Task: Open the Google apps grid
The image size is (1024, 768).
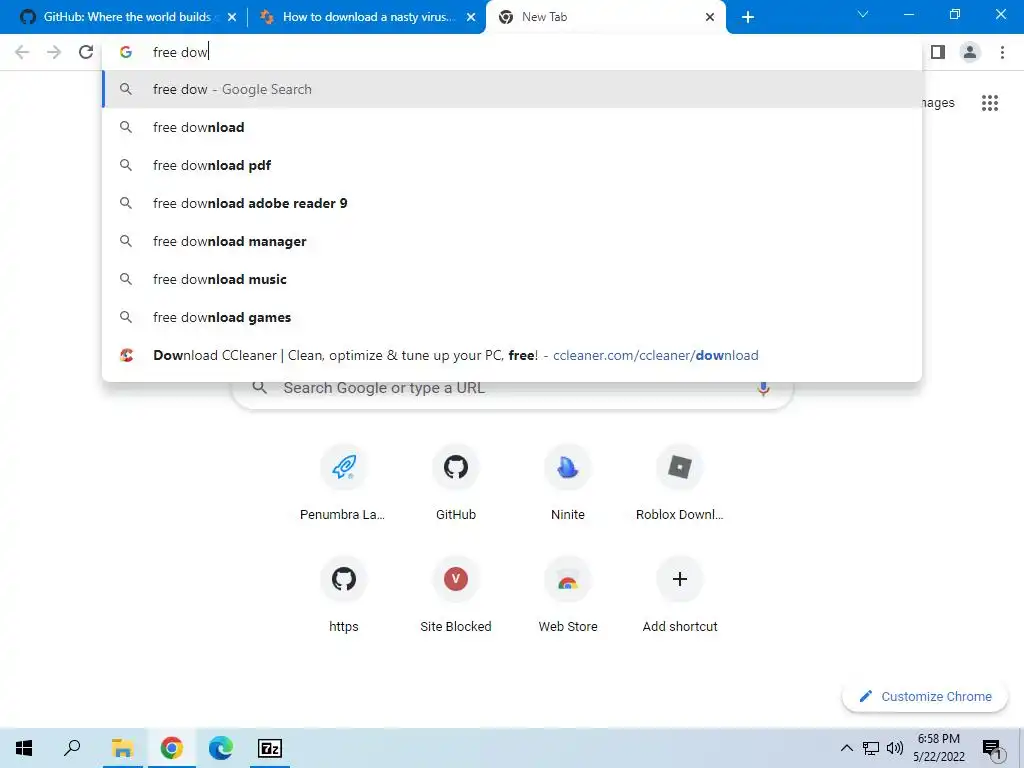Action: (x=990, y=103)
